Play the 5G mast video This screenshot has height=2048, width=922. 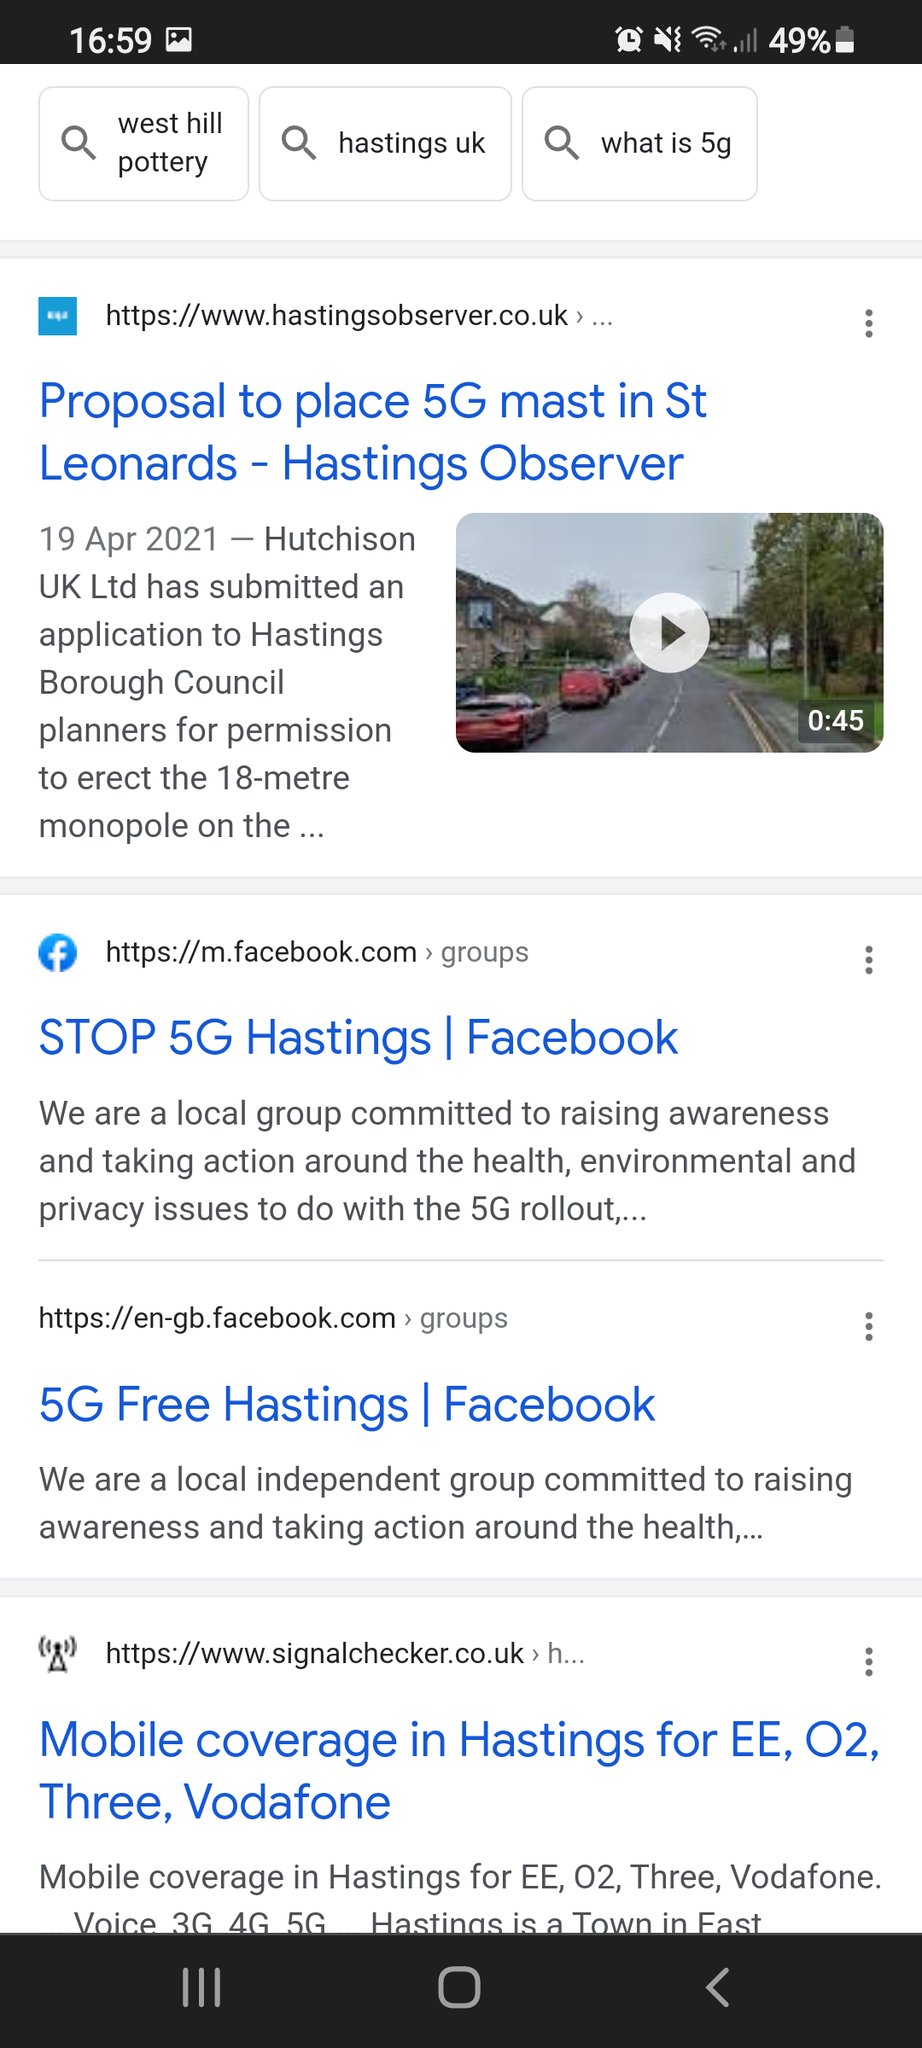pyautogui.click(x=669, y=633)
